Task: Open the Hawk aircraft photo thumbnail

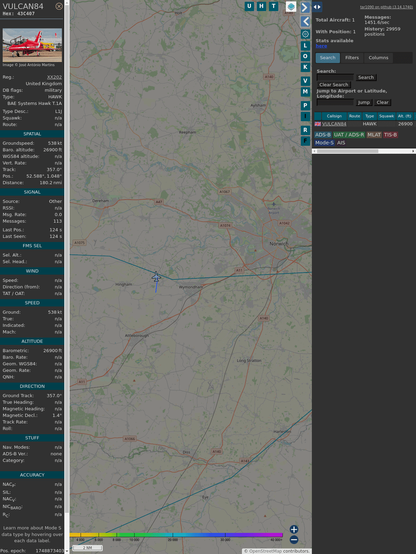Action: (x=32, y=45)
